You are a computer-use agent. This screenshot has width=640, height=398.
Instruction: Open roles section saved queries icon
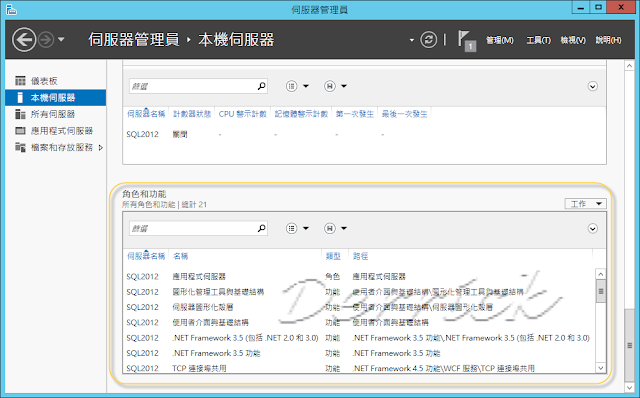pyautogui.click(x=330, y=228)
